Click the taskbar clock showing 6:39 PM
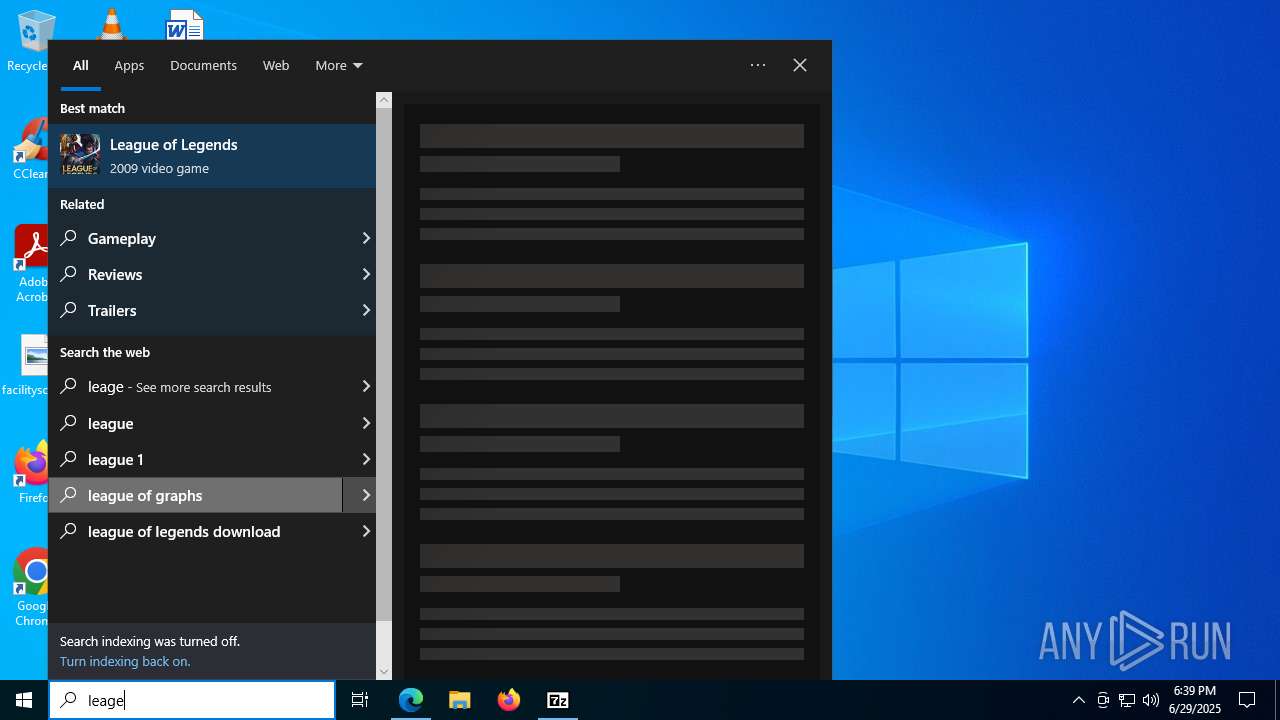 click(x=1194, y=700)
